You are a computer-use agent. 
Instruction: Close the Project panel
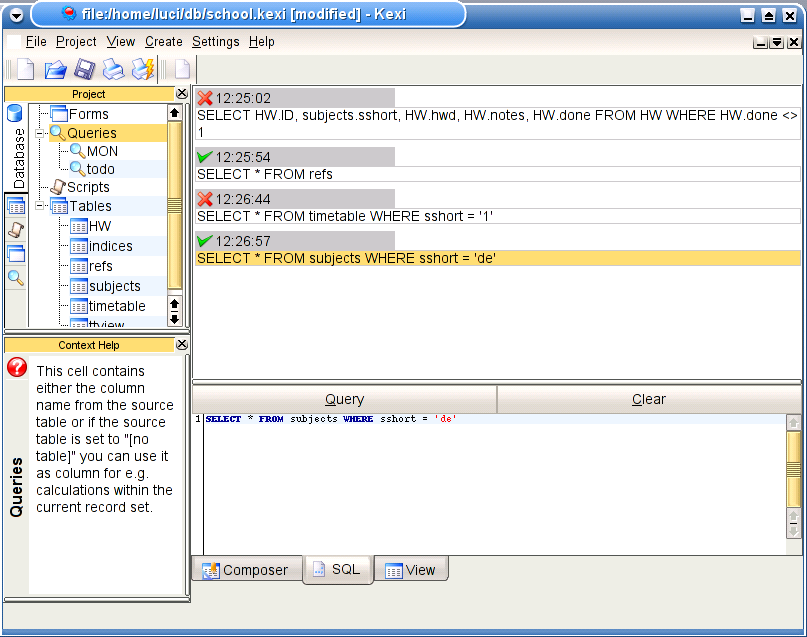click(x=181, y=94)
